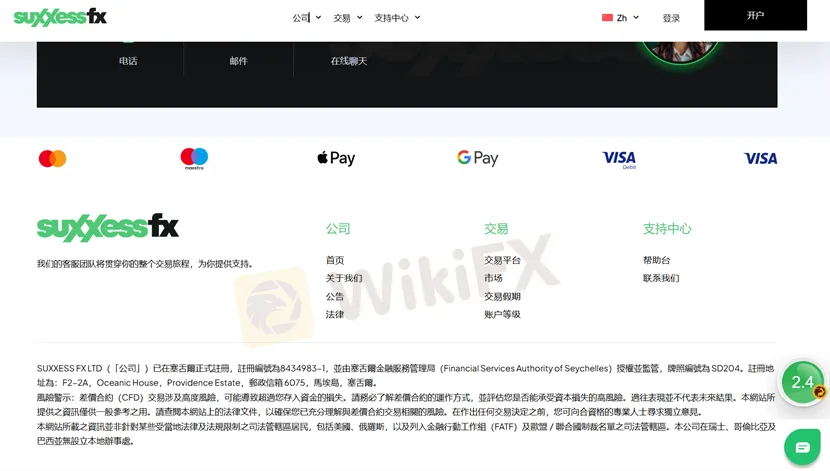The width and height of the screenshot is (830, 471).
Task: Open the green live chat bubble
Action: 802,447
